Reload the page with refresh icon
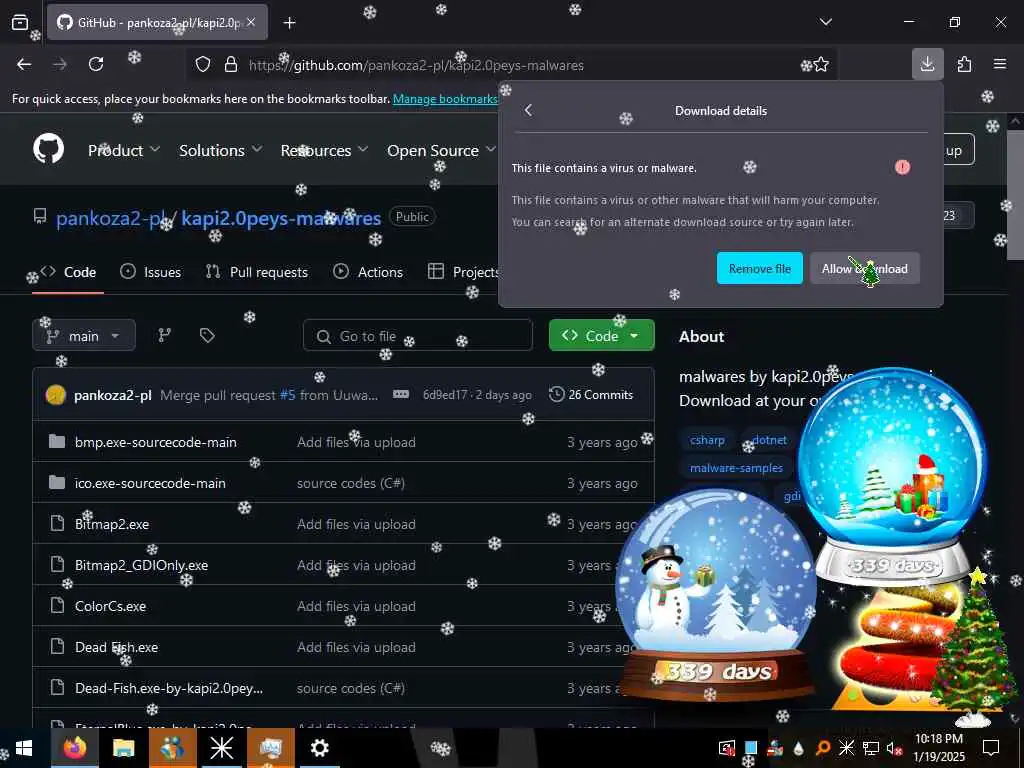 click(96, 64)
